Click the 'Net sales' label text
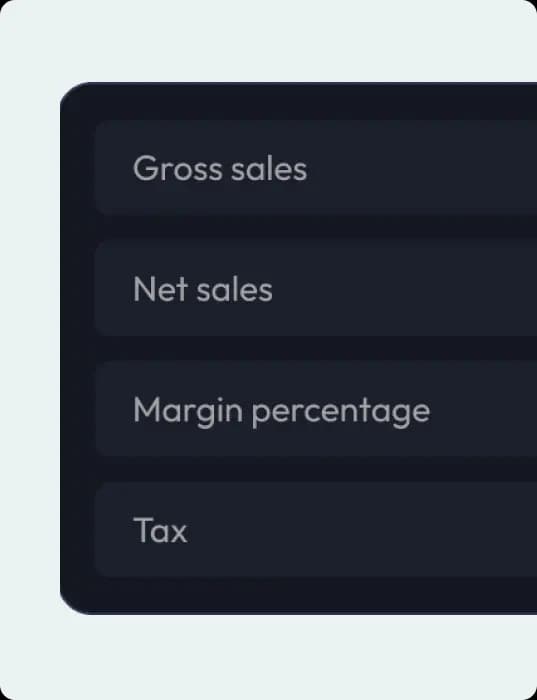537x700 pixels. coord(203,289)
